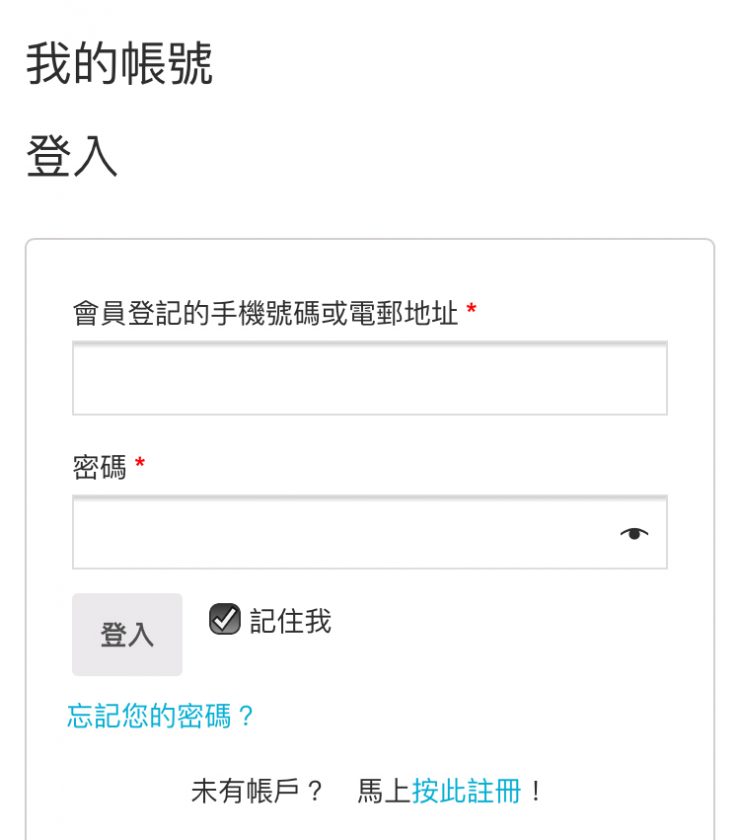Select the 我的帳號 page heading

[x=119, y=64]
